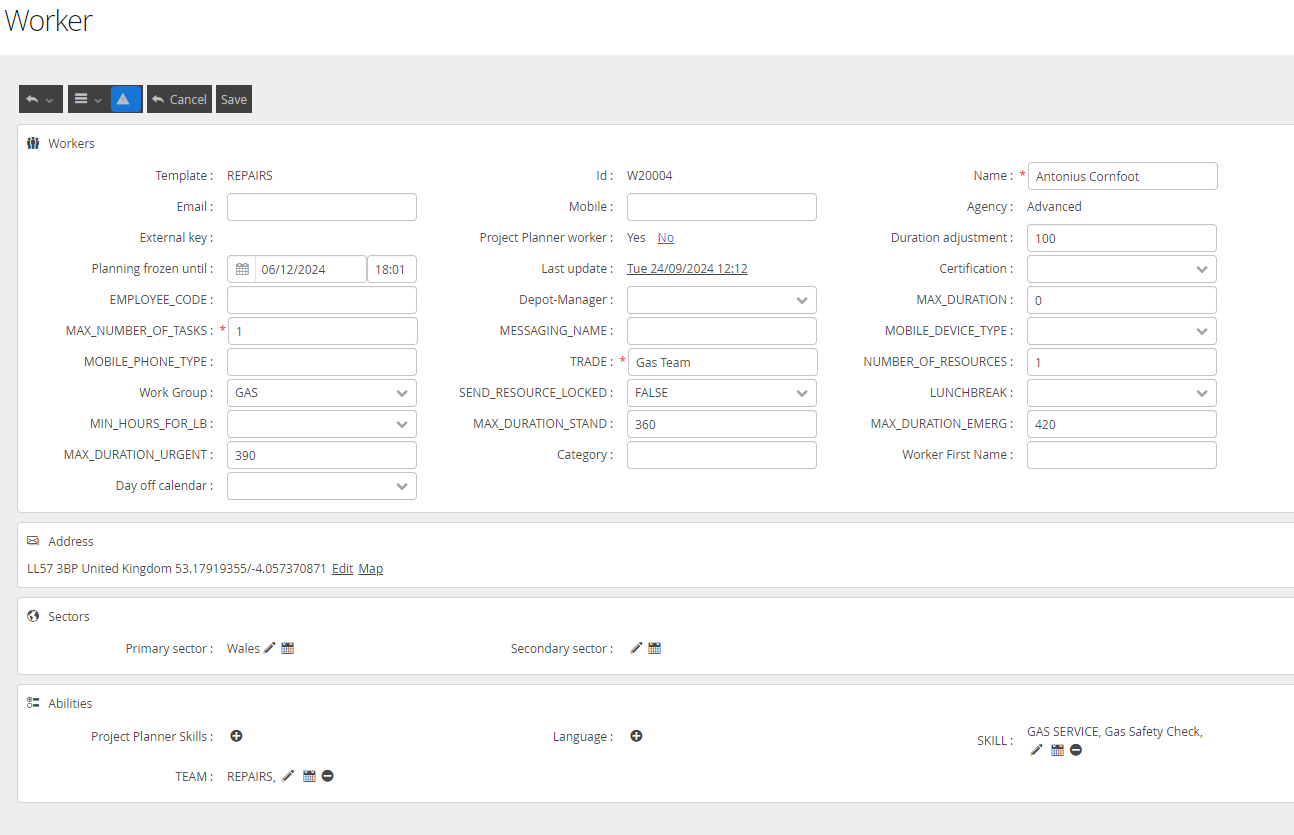This screenshot has height=835, width=1294.
Task: Click the blue triangle toolbar button
Action: (123, 99)
